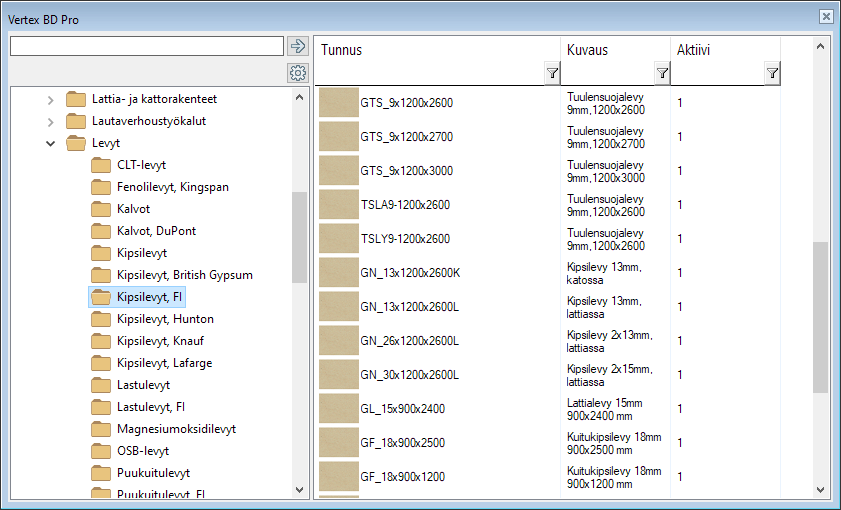Open the Tunnus column filter
Viewport: 841px width, 510px height.
pyautogui.click(x=551, y=73)
